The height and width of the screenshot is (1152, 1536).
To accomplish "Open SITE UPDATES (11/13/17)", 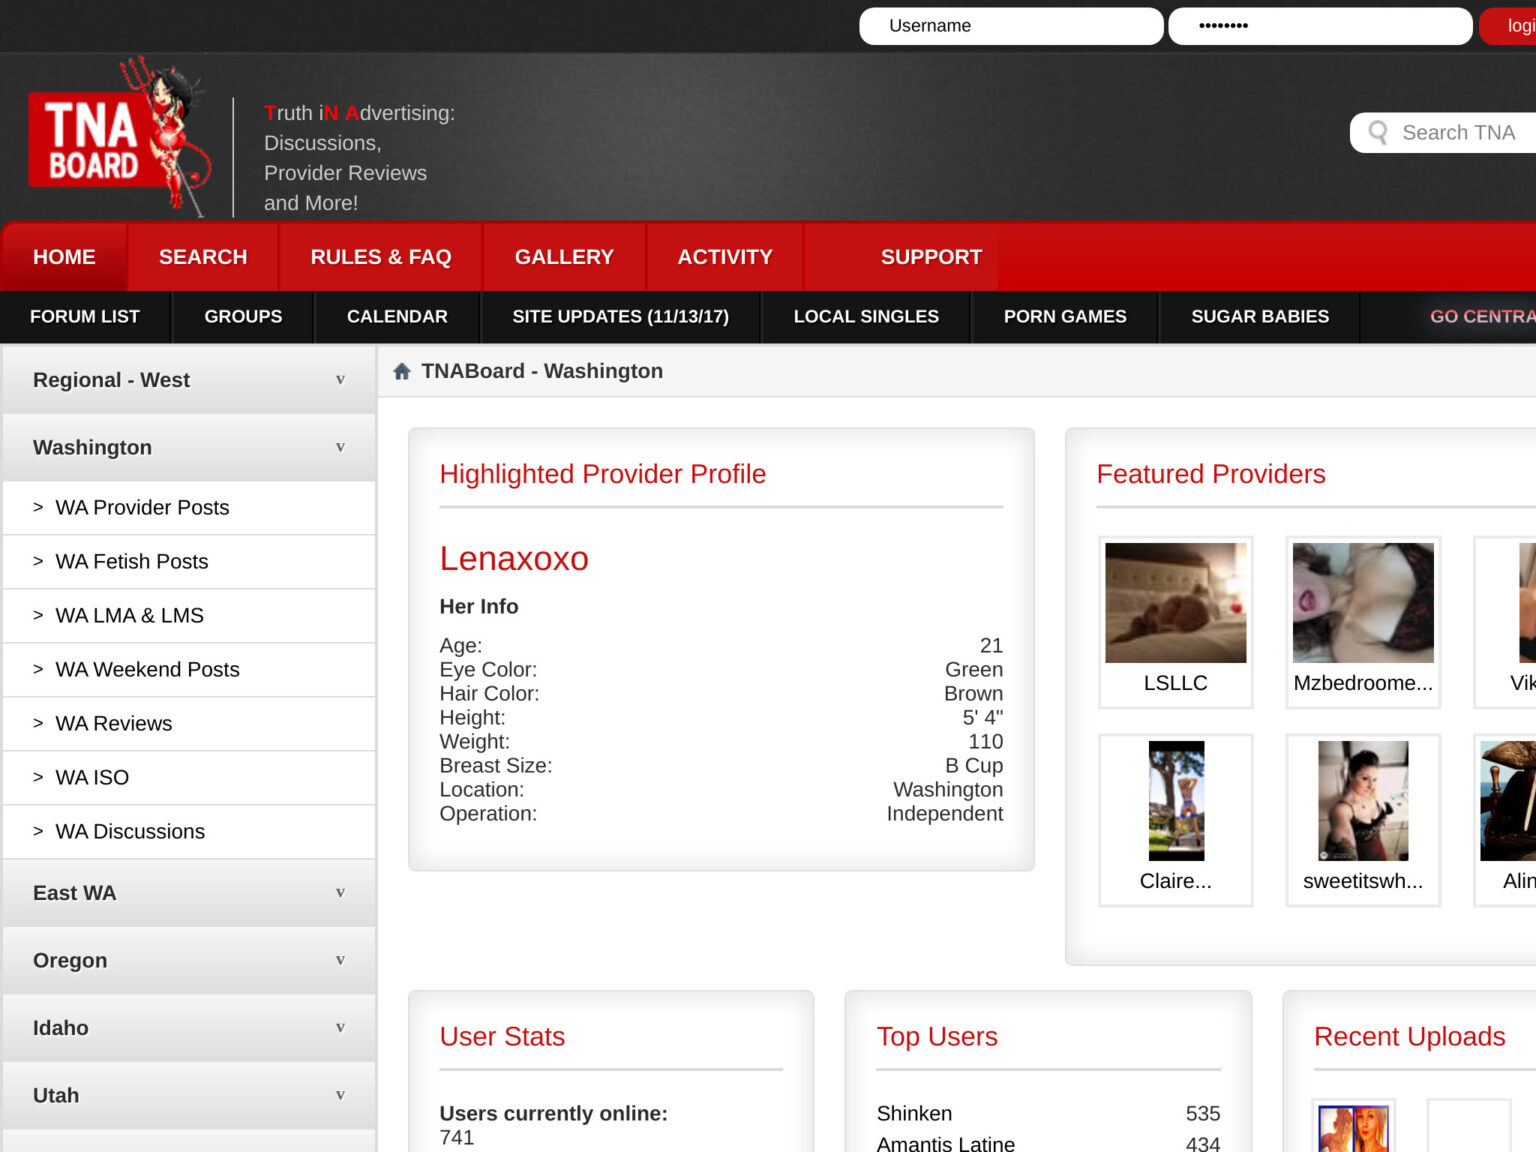I will [620, 317].
